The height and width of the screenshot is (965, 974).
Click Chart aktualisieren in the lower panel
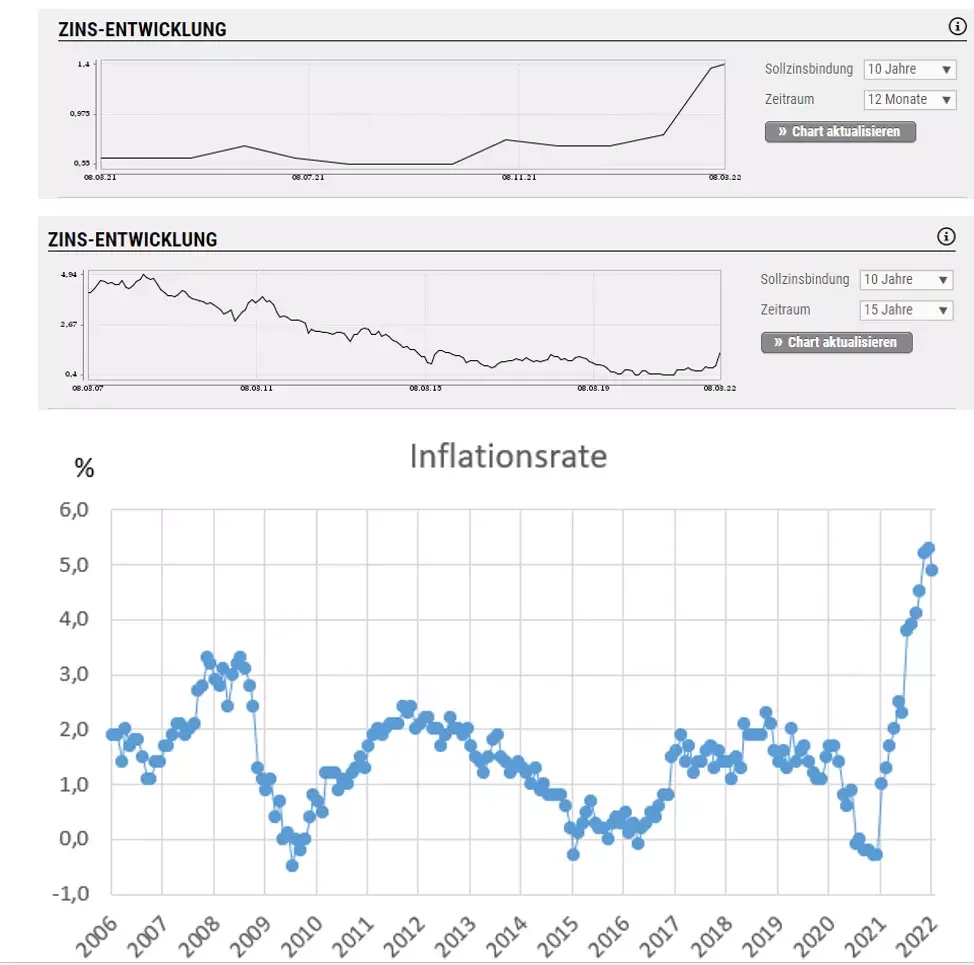tap(836, 342)
